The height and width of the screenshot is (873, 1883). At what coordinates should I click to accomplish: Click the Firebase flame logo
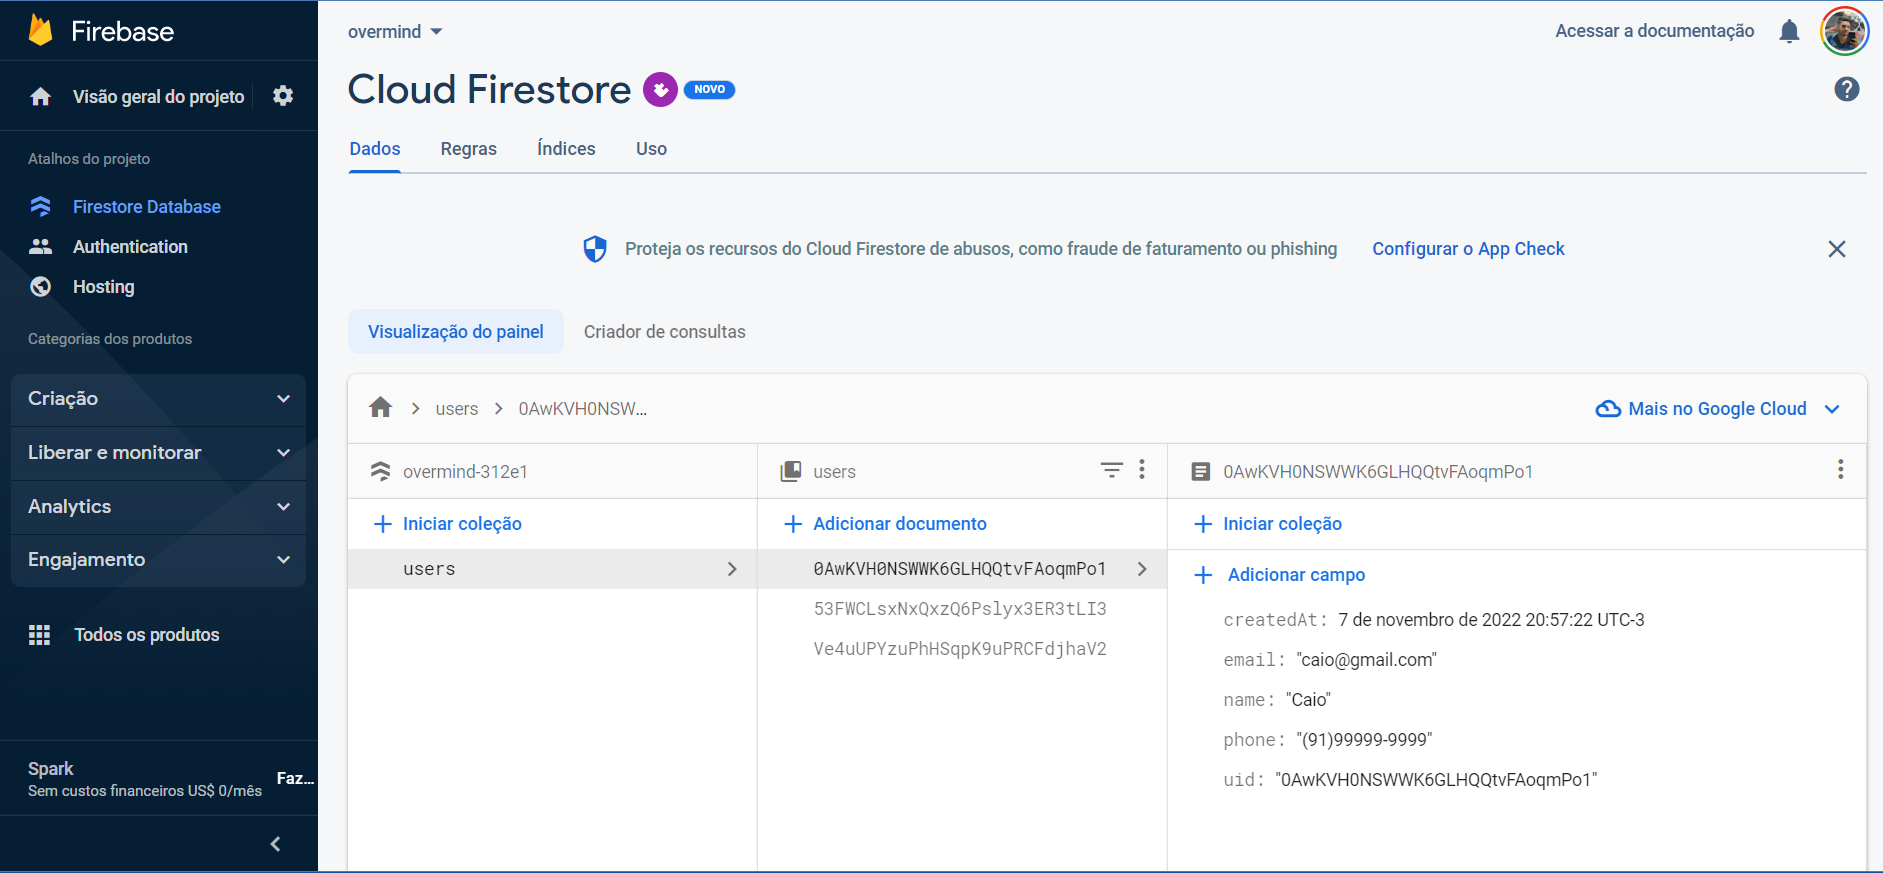[x=40, y=30]
